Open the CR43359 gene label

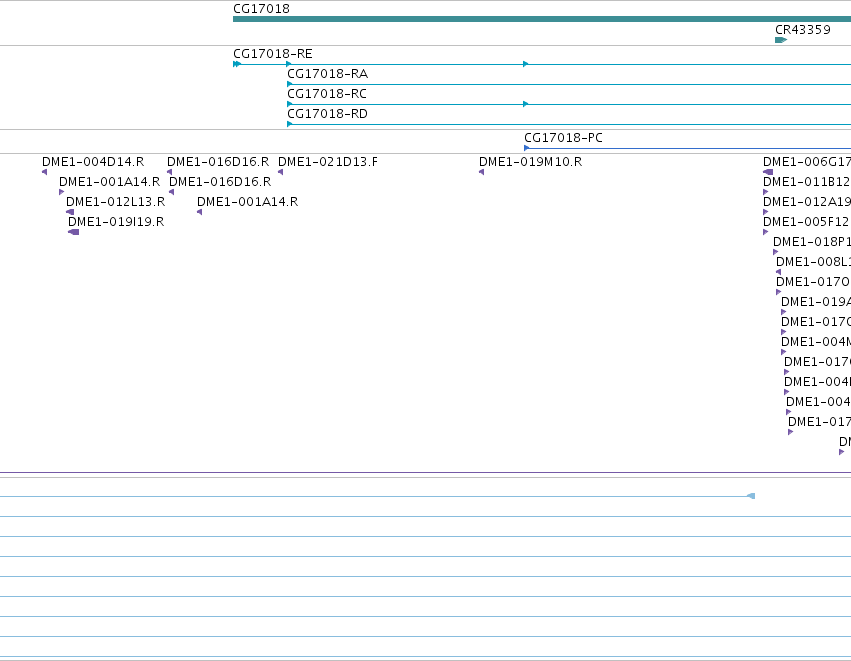click(x=803, y=30)
